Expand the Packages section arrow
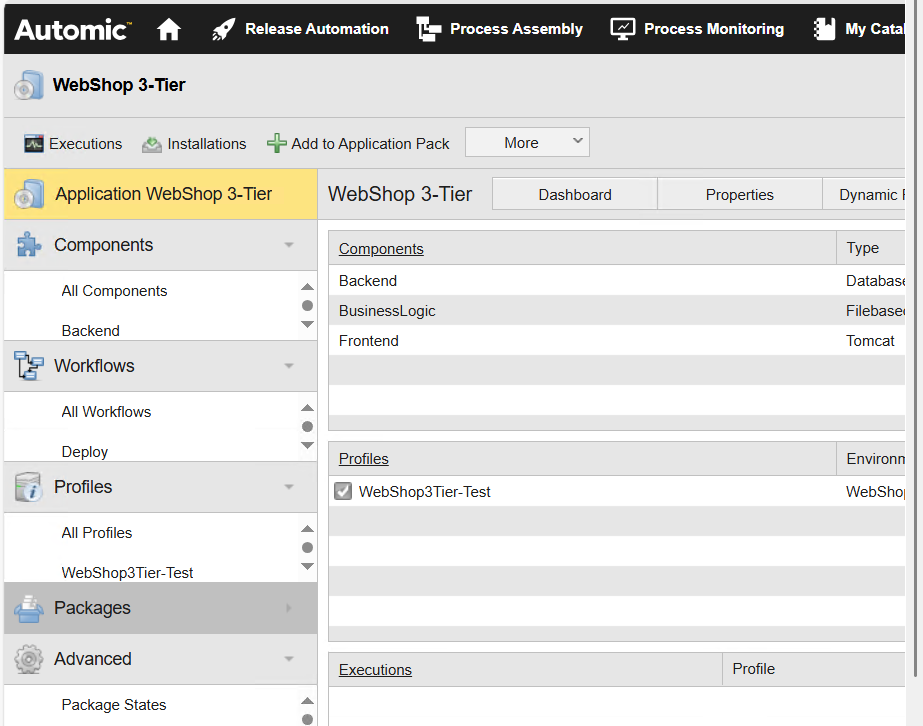Viewport: 923px width, 726px height. coord(288,608)
